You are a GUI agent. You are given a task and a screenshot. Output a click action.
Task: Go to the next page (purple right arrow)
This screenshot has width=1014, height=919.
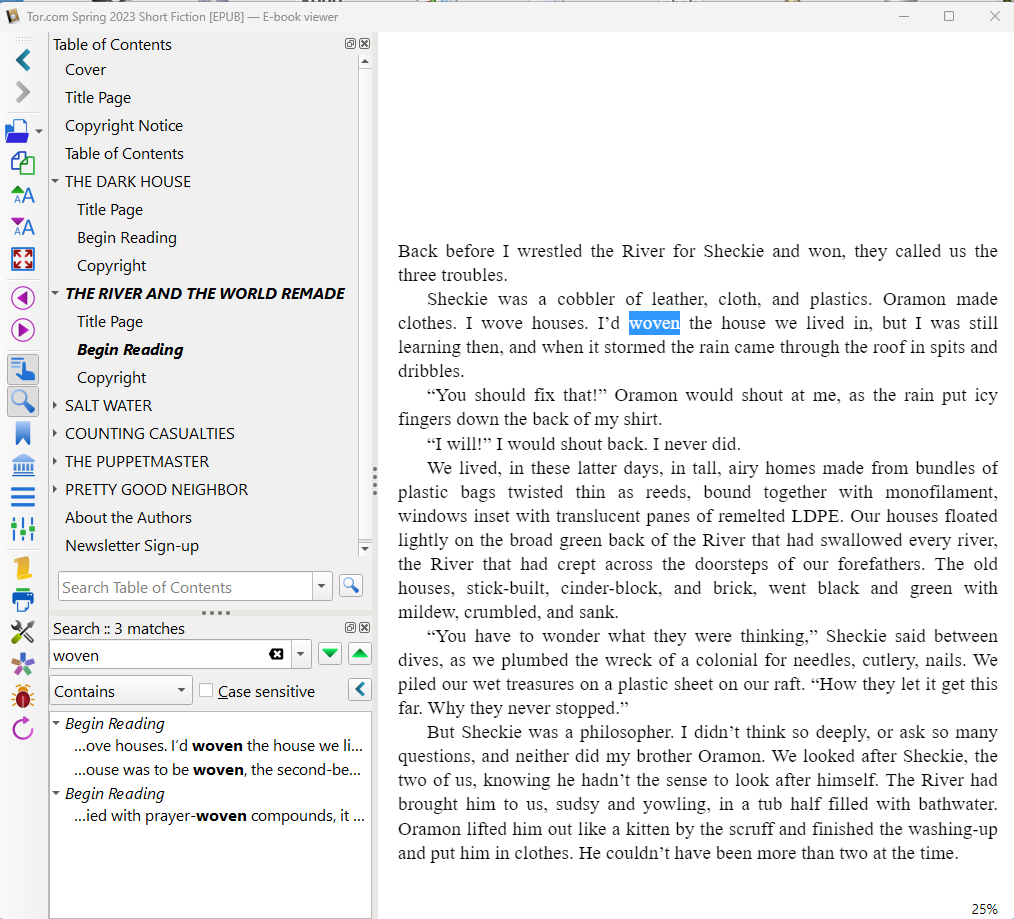(23, 330)
